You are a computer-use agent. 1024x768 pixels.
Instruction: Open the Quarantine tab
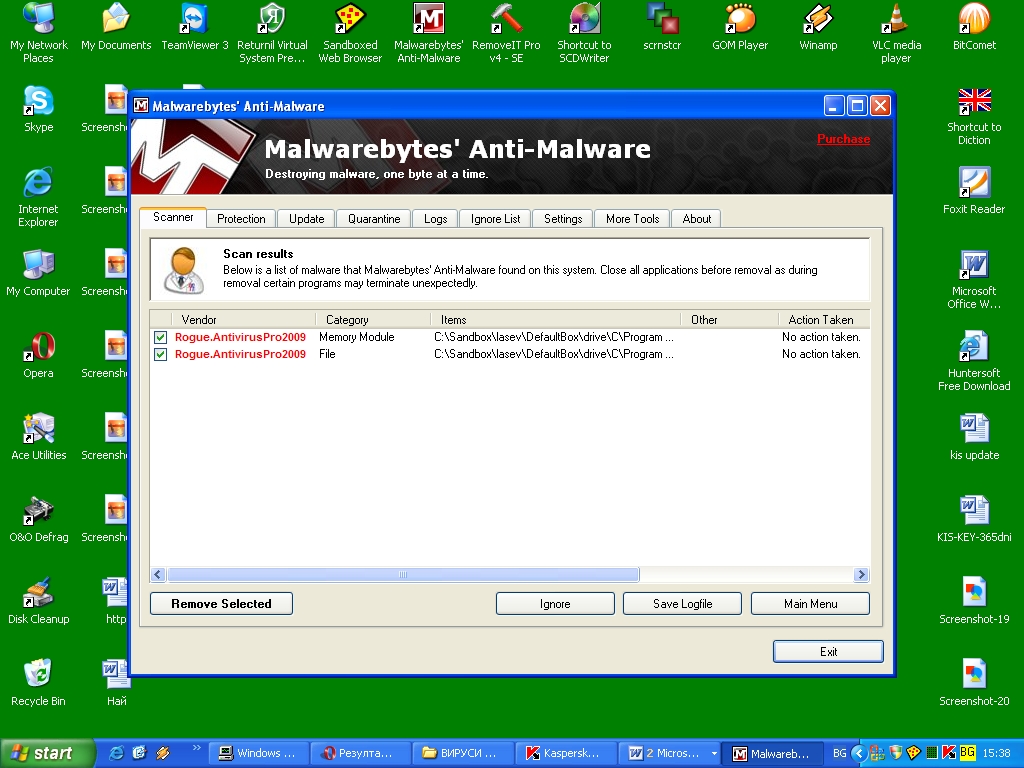[x=374, y=219]
